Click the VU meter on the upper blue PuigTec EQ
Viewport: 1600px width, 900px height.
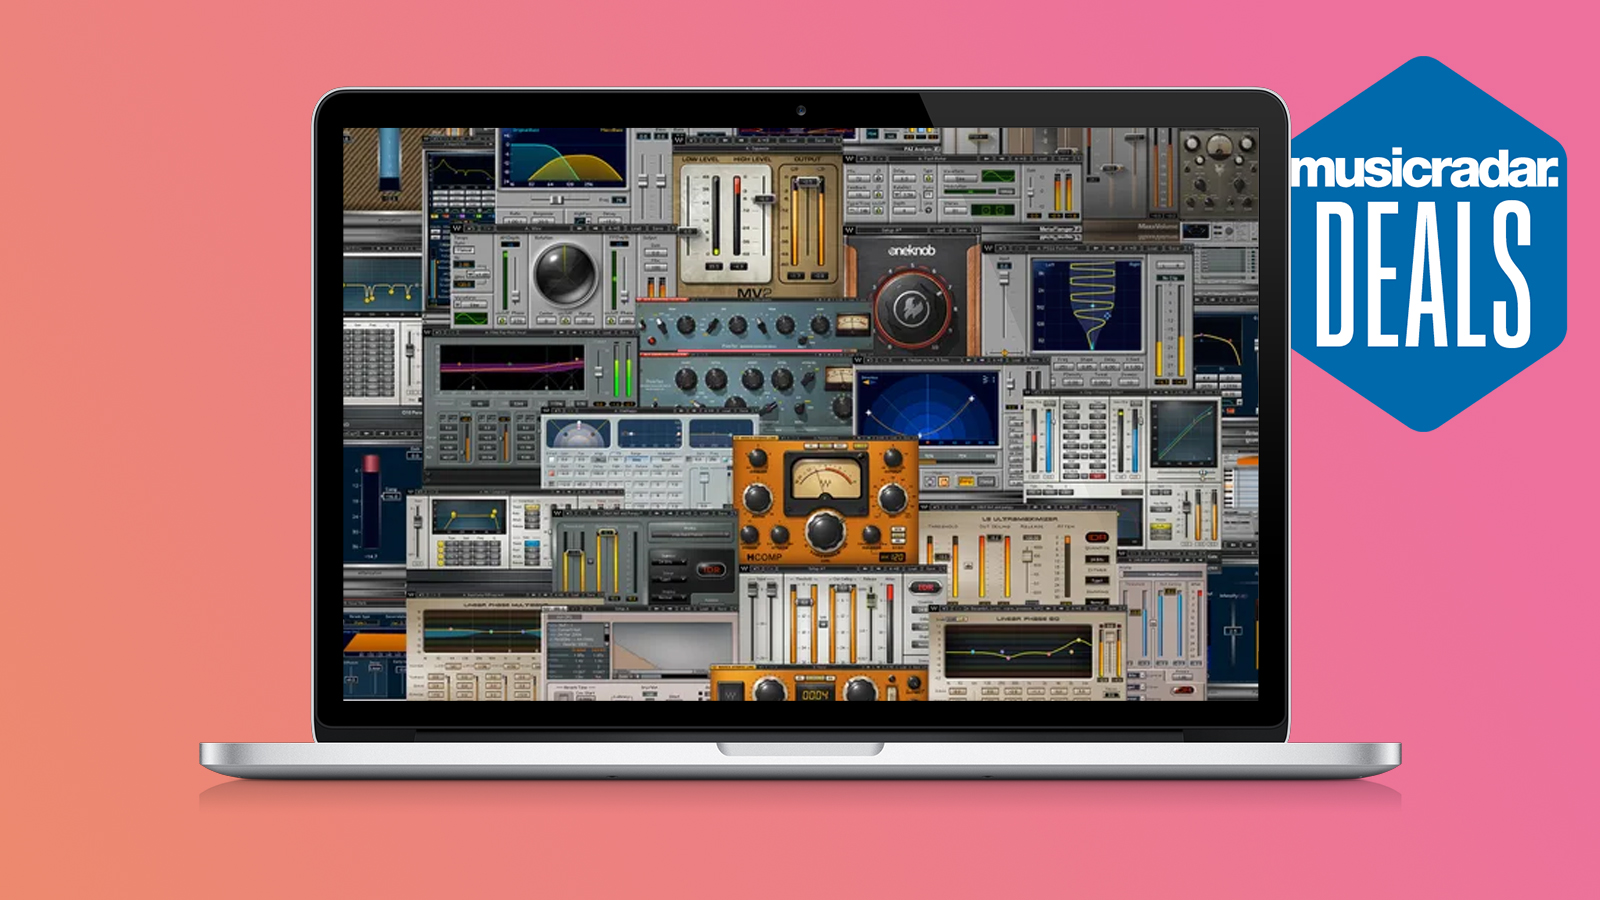pos(852,323)
